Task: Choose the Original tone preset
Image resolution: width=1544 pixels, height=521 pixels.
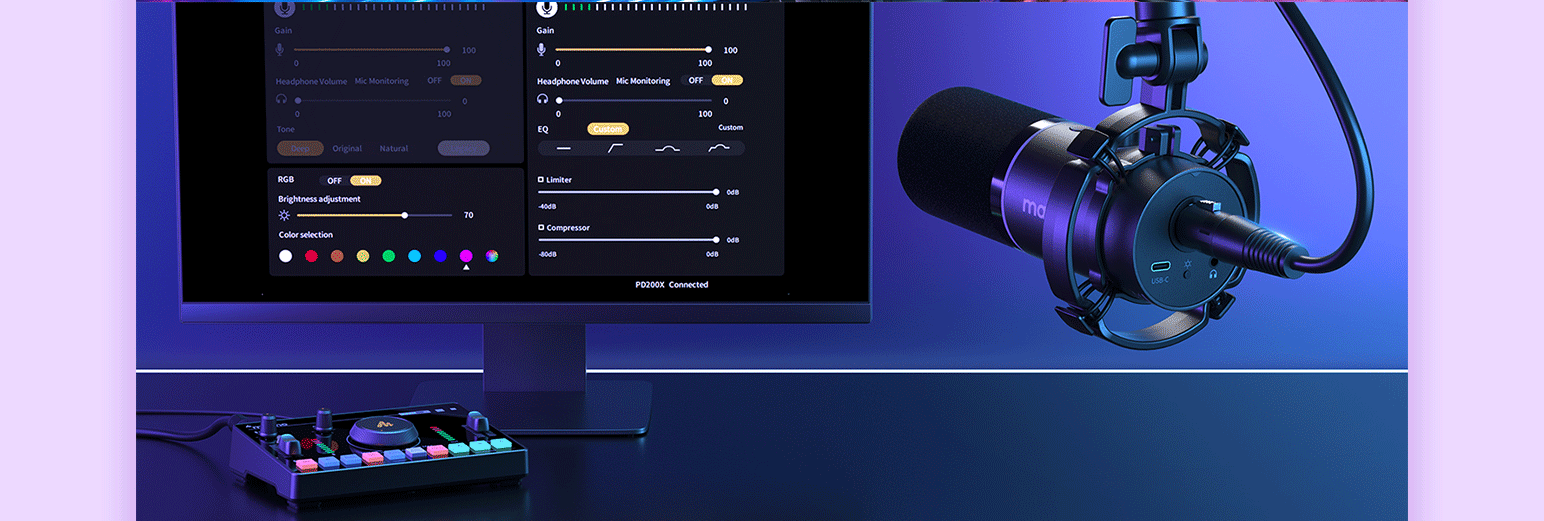Action: coord(347,148)
